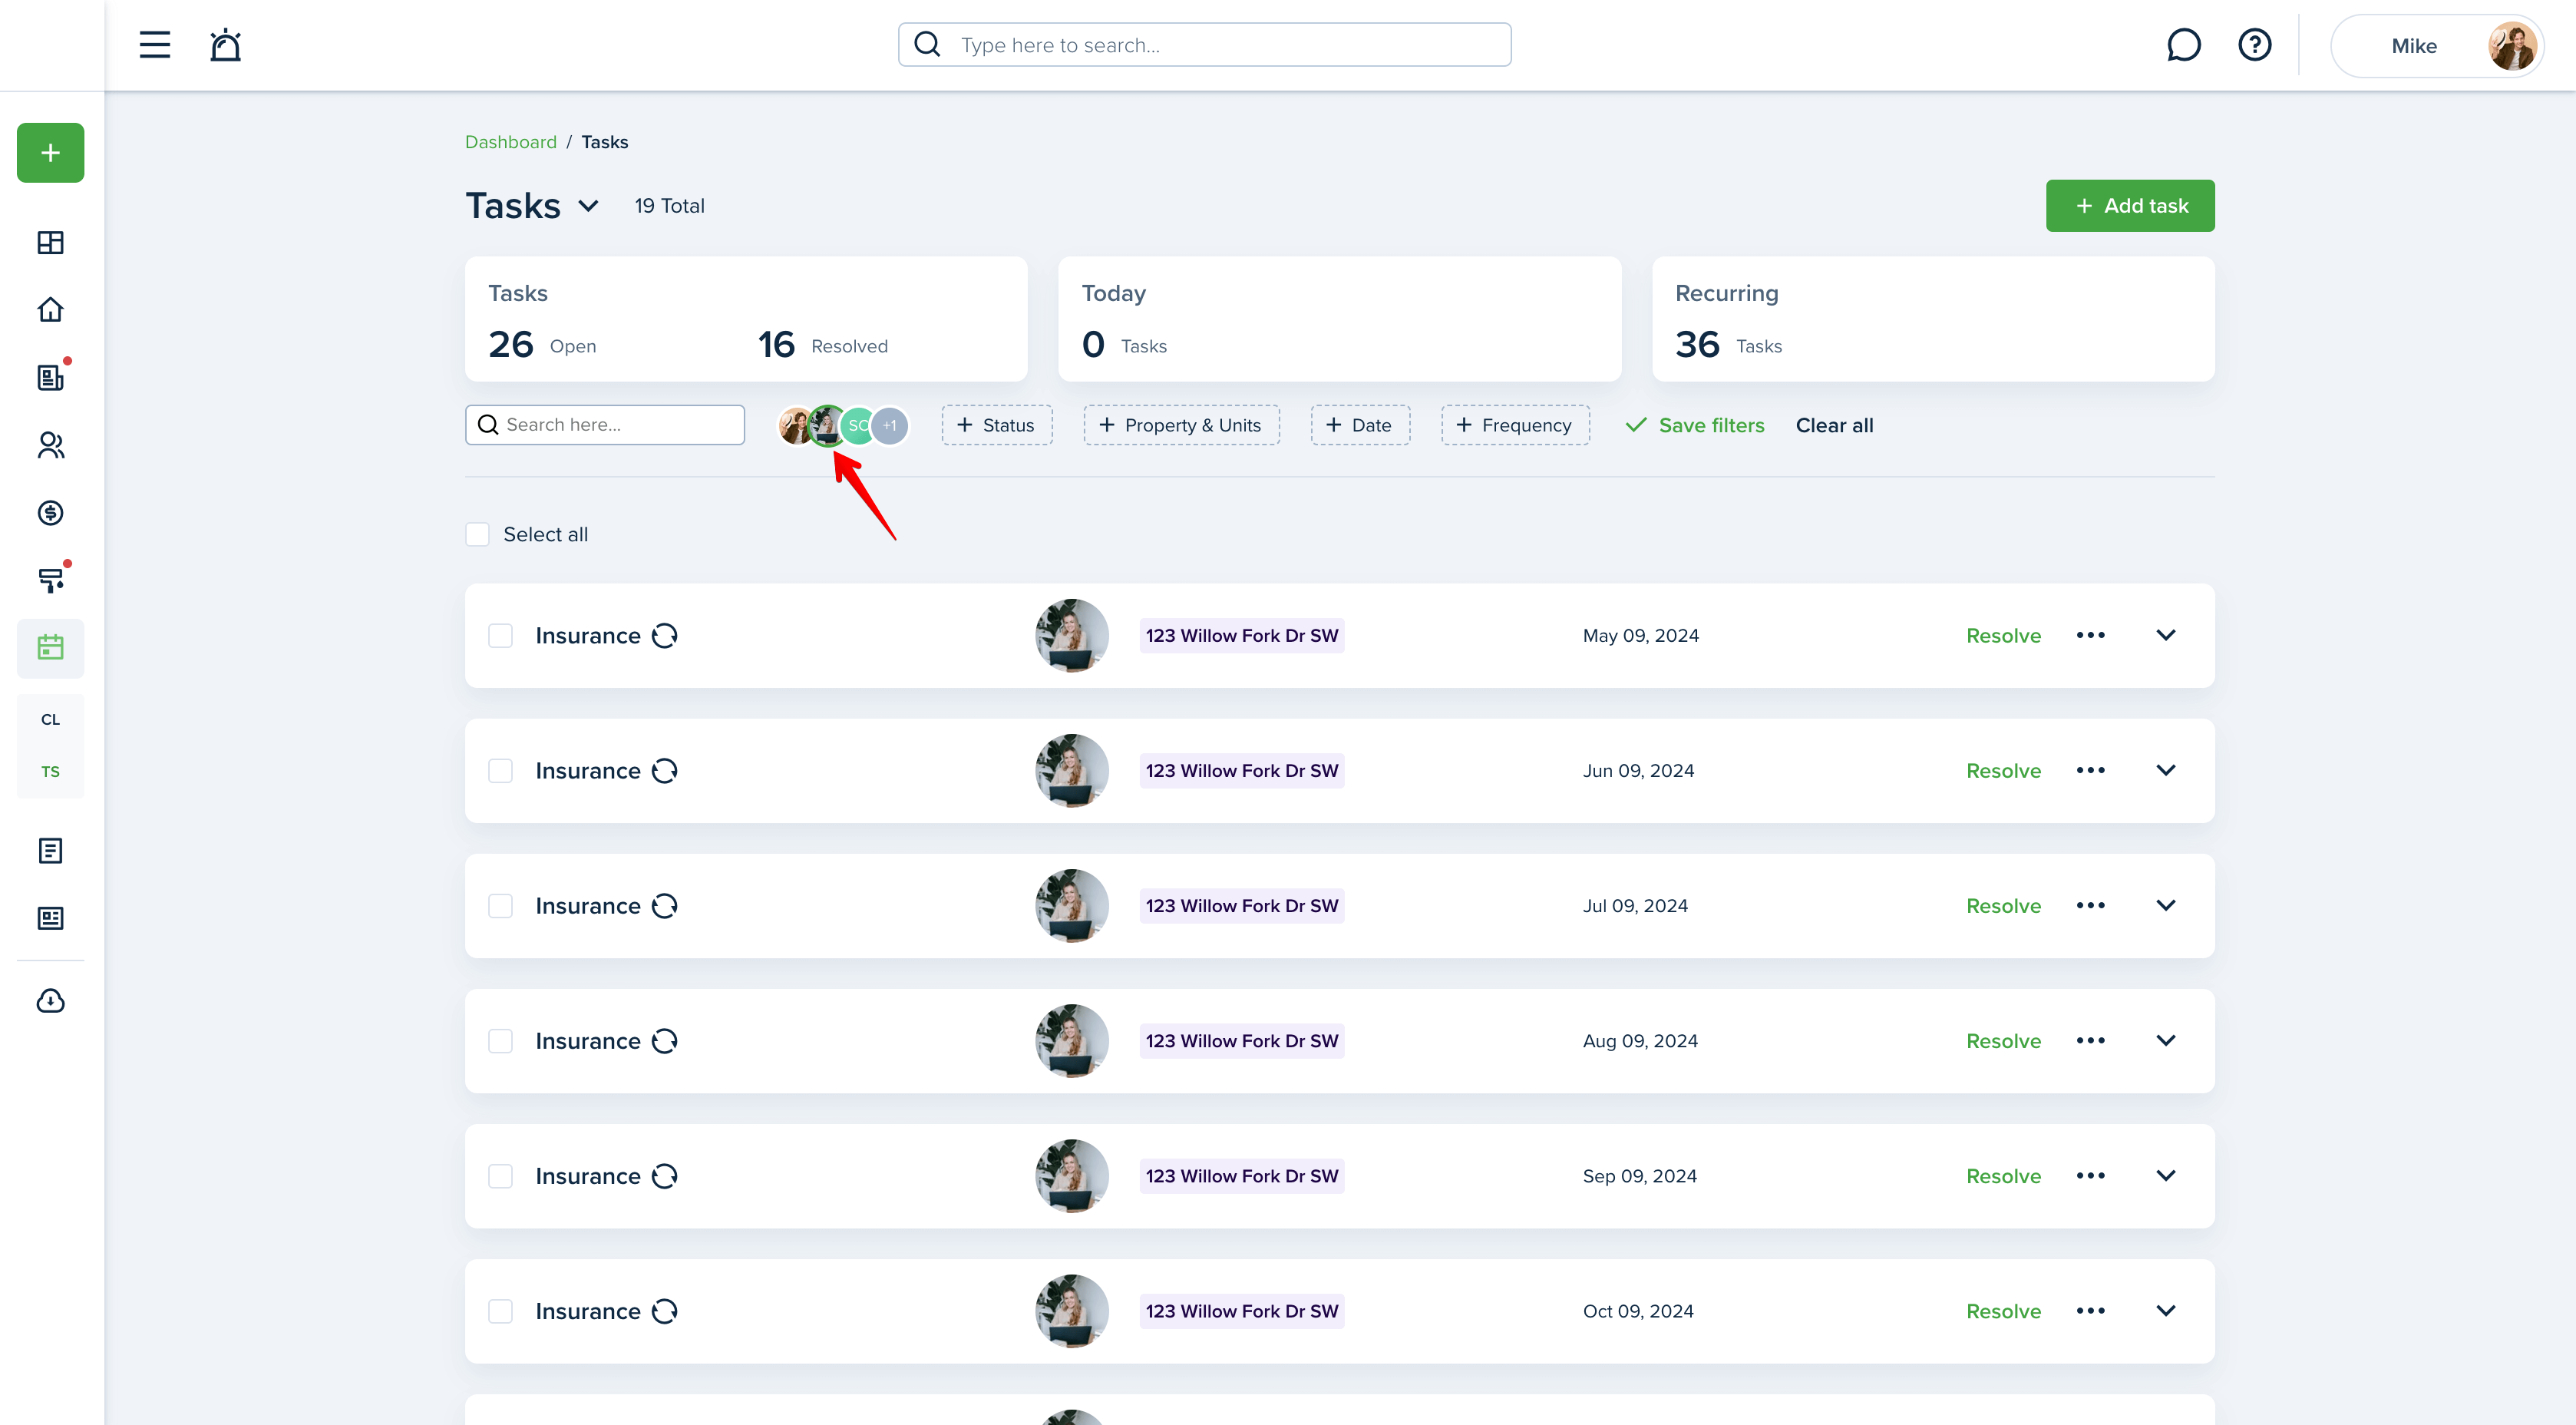Expand the Jul 09, 2024 task row
Viewport: 2576px width, 1425px height.
point(2166,906)
